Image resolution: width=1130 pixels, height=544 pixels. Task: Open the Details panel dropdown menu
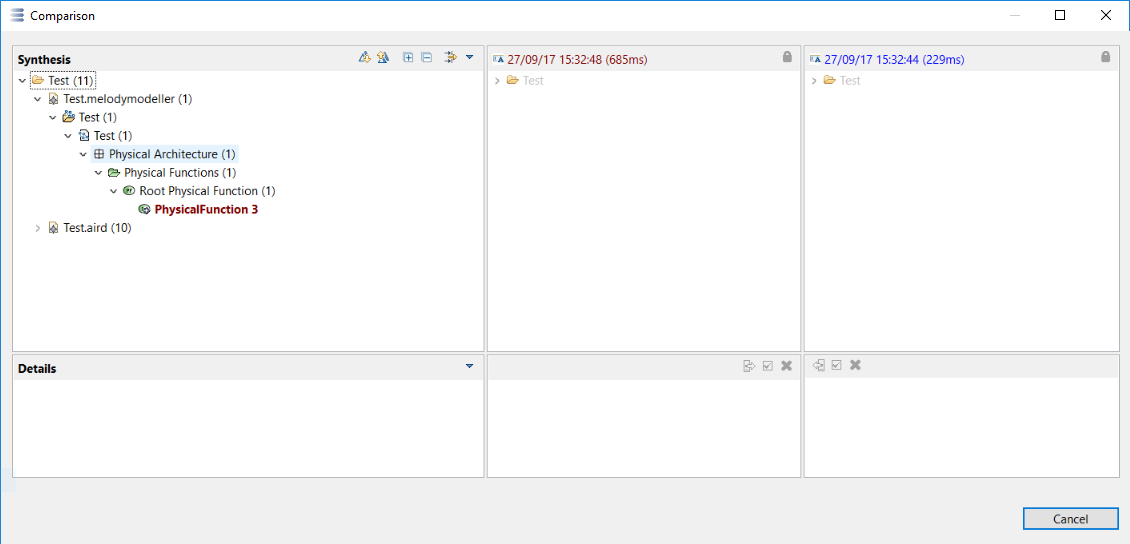[x=470, y=367]
